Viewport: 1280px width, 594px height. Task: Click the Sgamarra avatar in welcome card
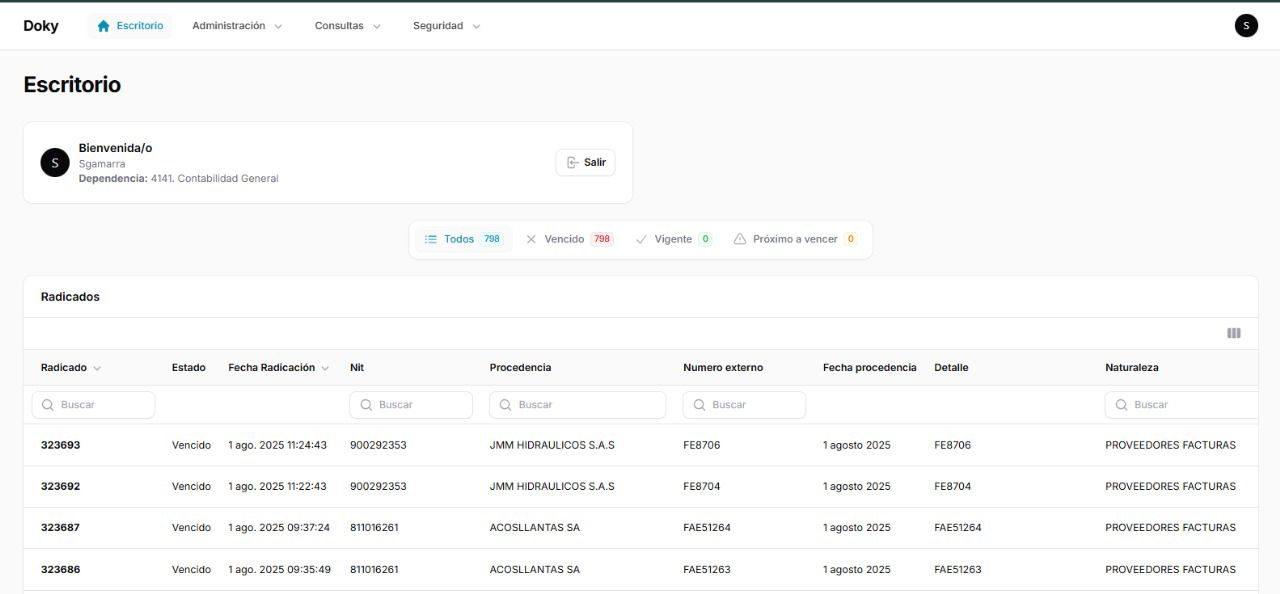55,162
